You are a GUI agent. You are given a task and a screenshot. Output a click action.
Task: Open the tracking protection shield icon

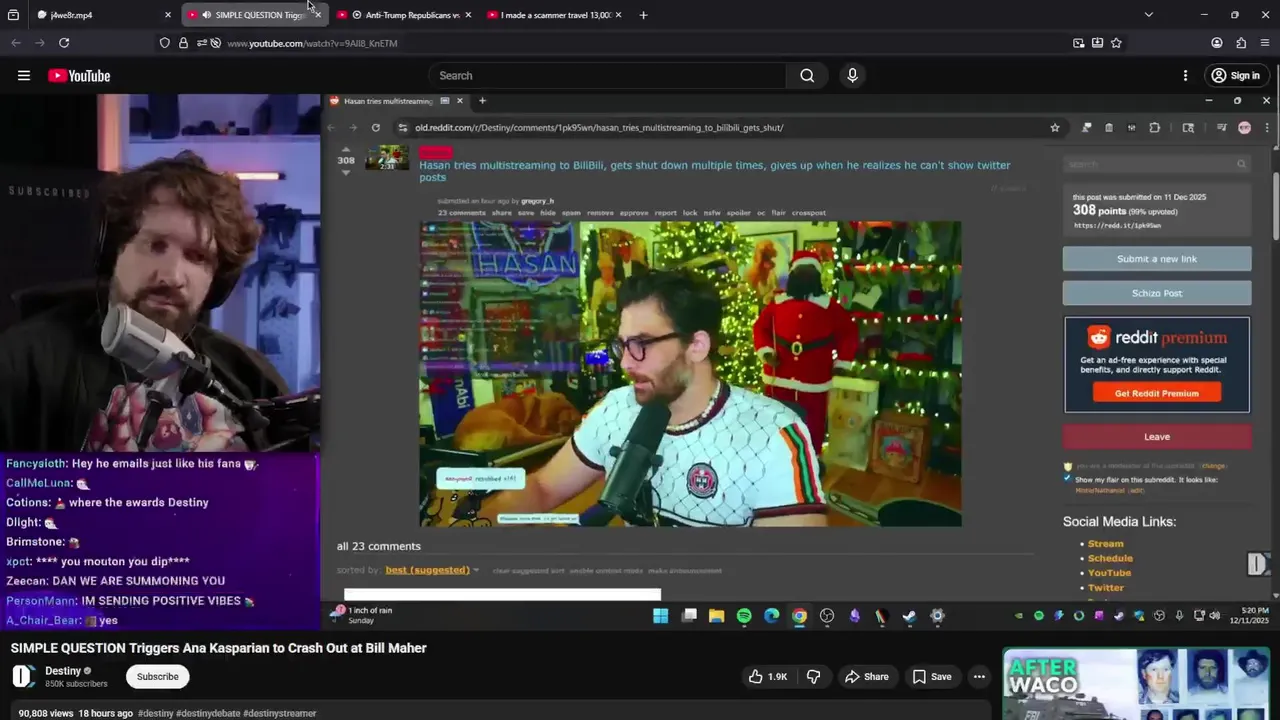point(165,43)
